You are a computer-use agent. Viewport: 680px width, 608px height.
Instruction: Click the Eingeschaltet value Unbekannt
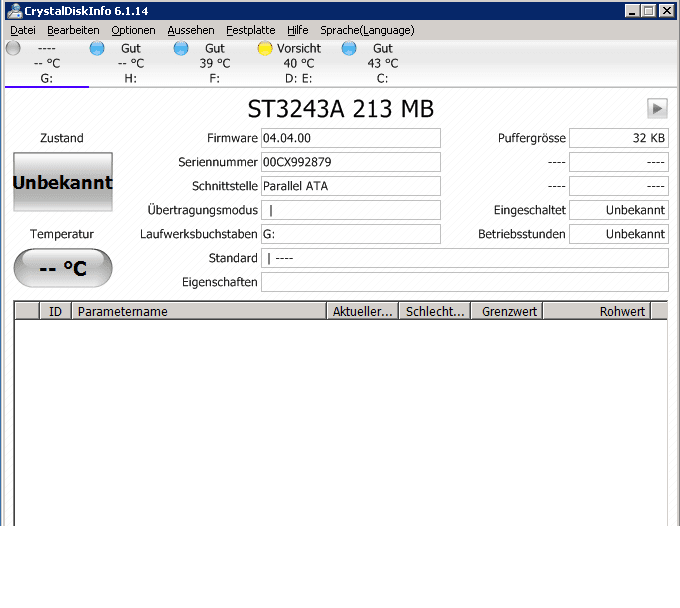click(x=619, y=210)
